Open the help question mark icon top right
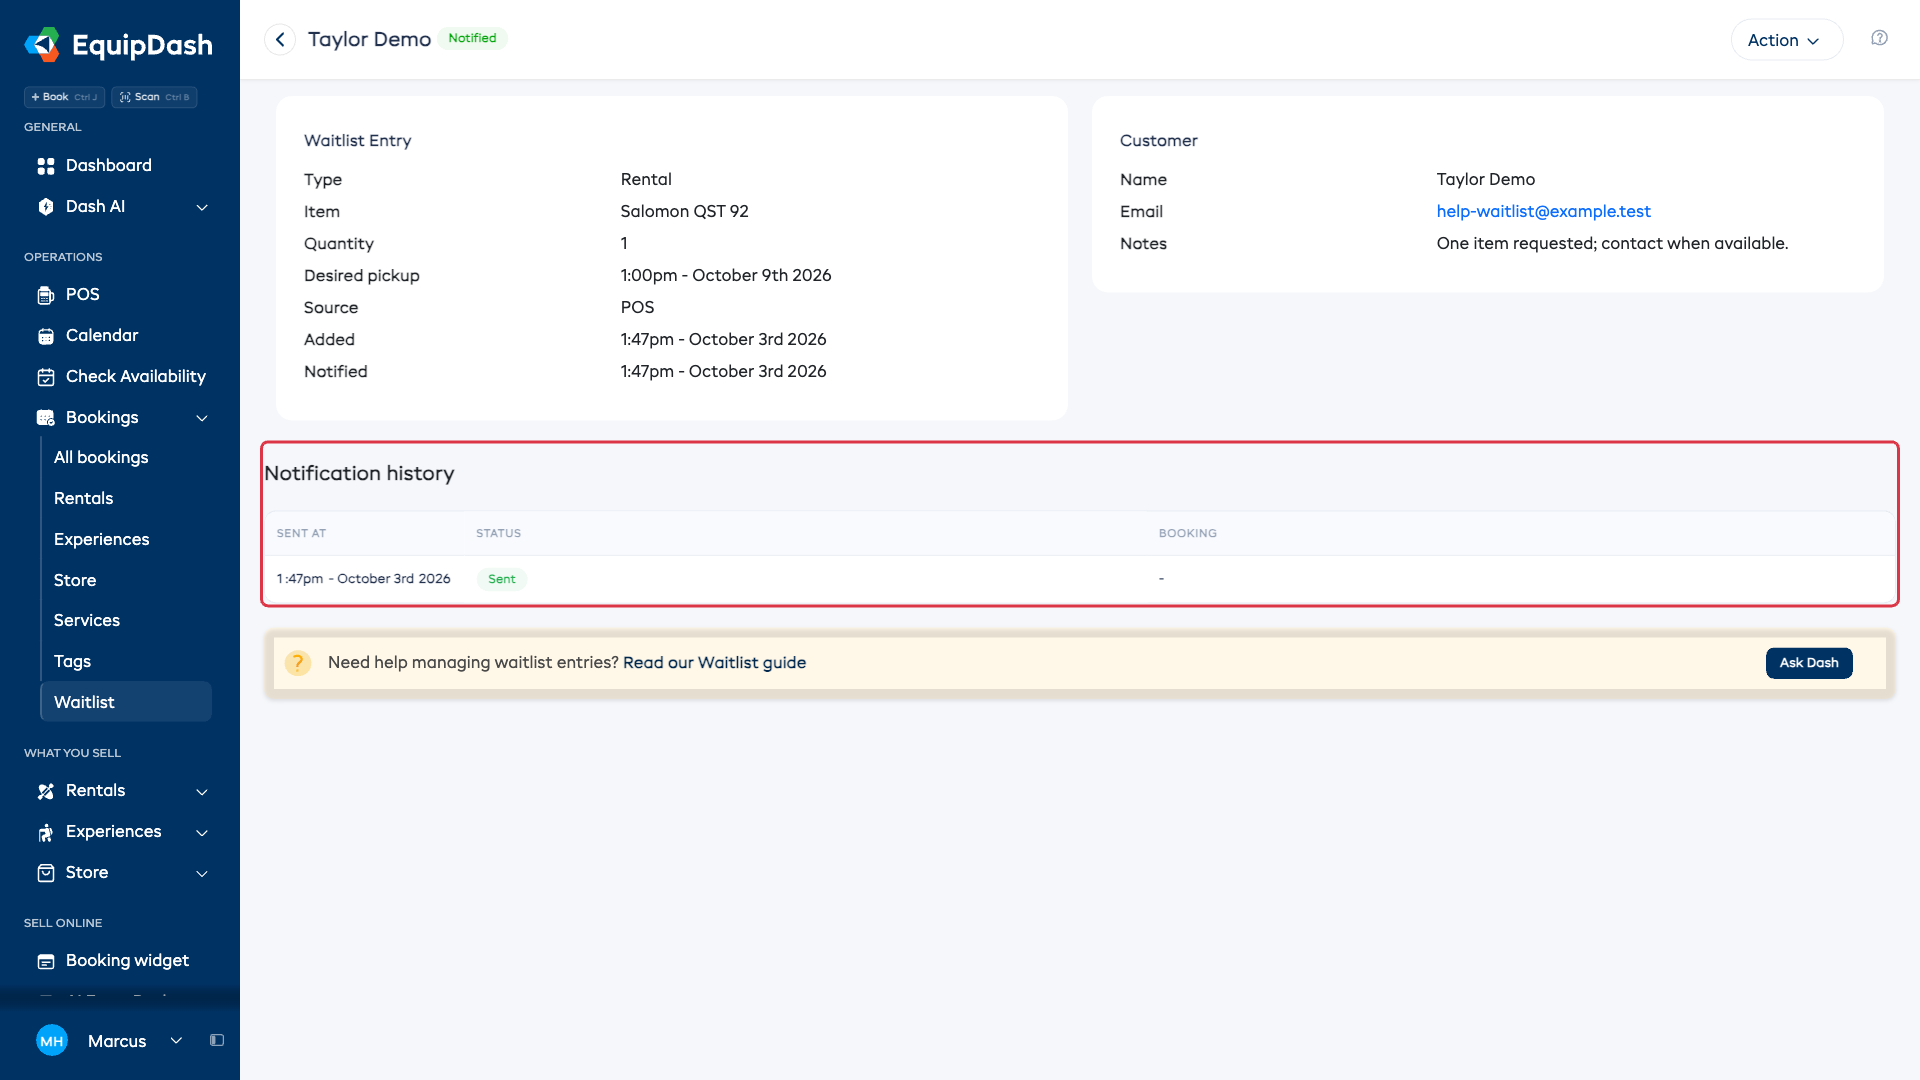The width and height of the screenshot is (1920, 1080). [1879, 38]
